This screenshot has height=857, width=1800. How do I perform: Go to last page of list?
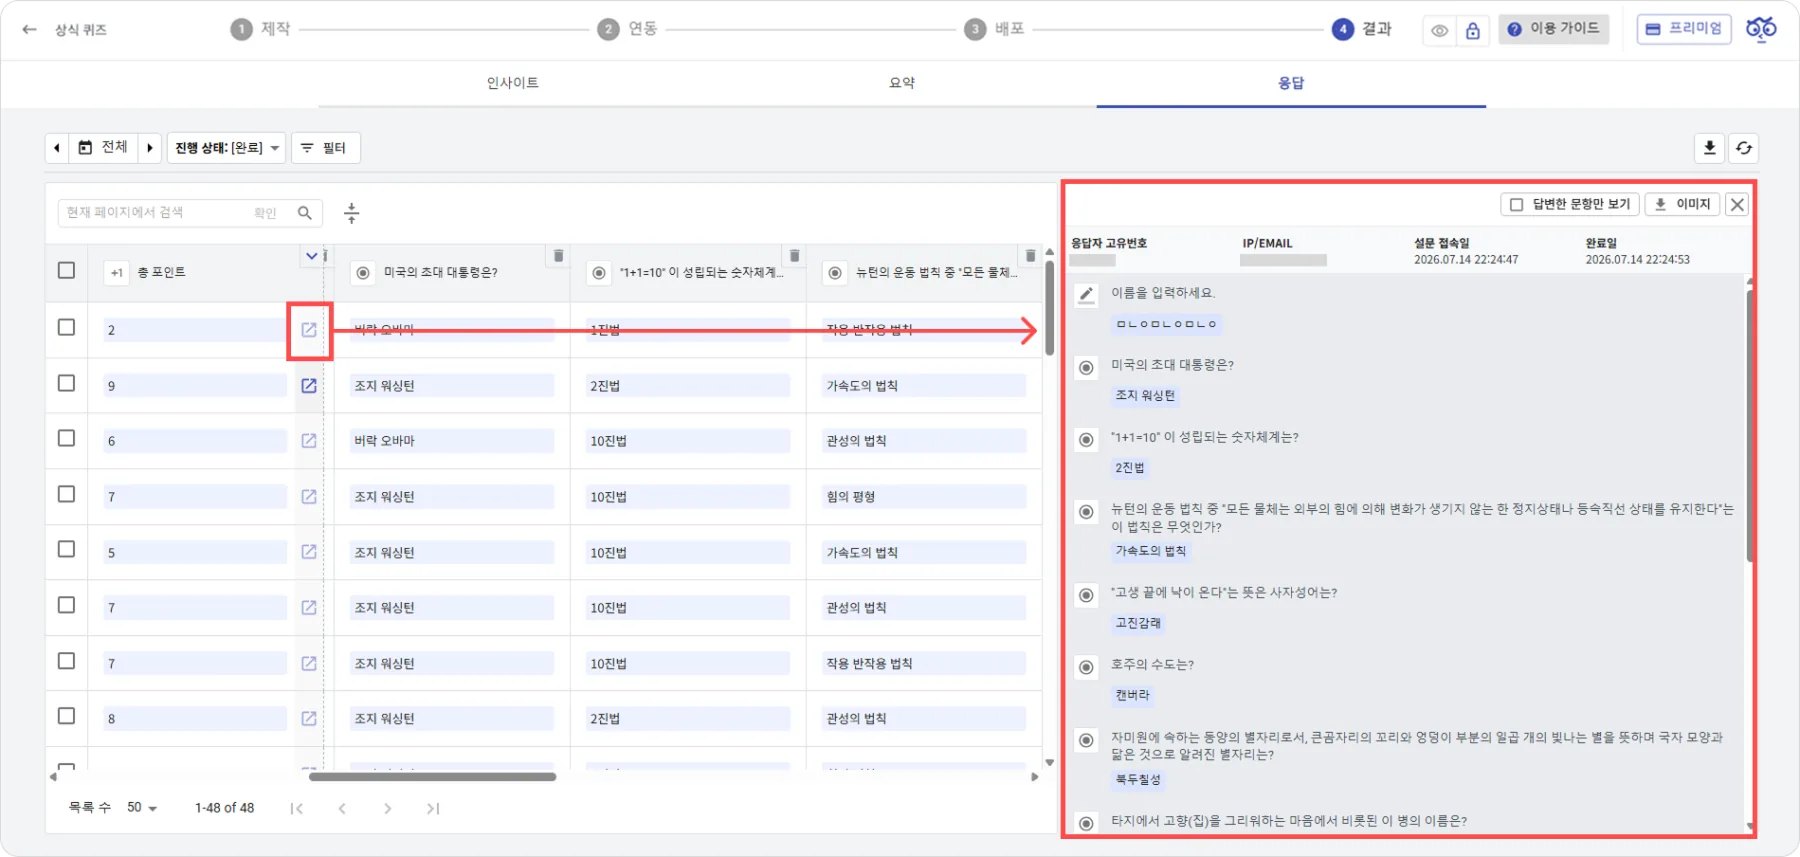coord(432,808)
